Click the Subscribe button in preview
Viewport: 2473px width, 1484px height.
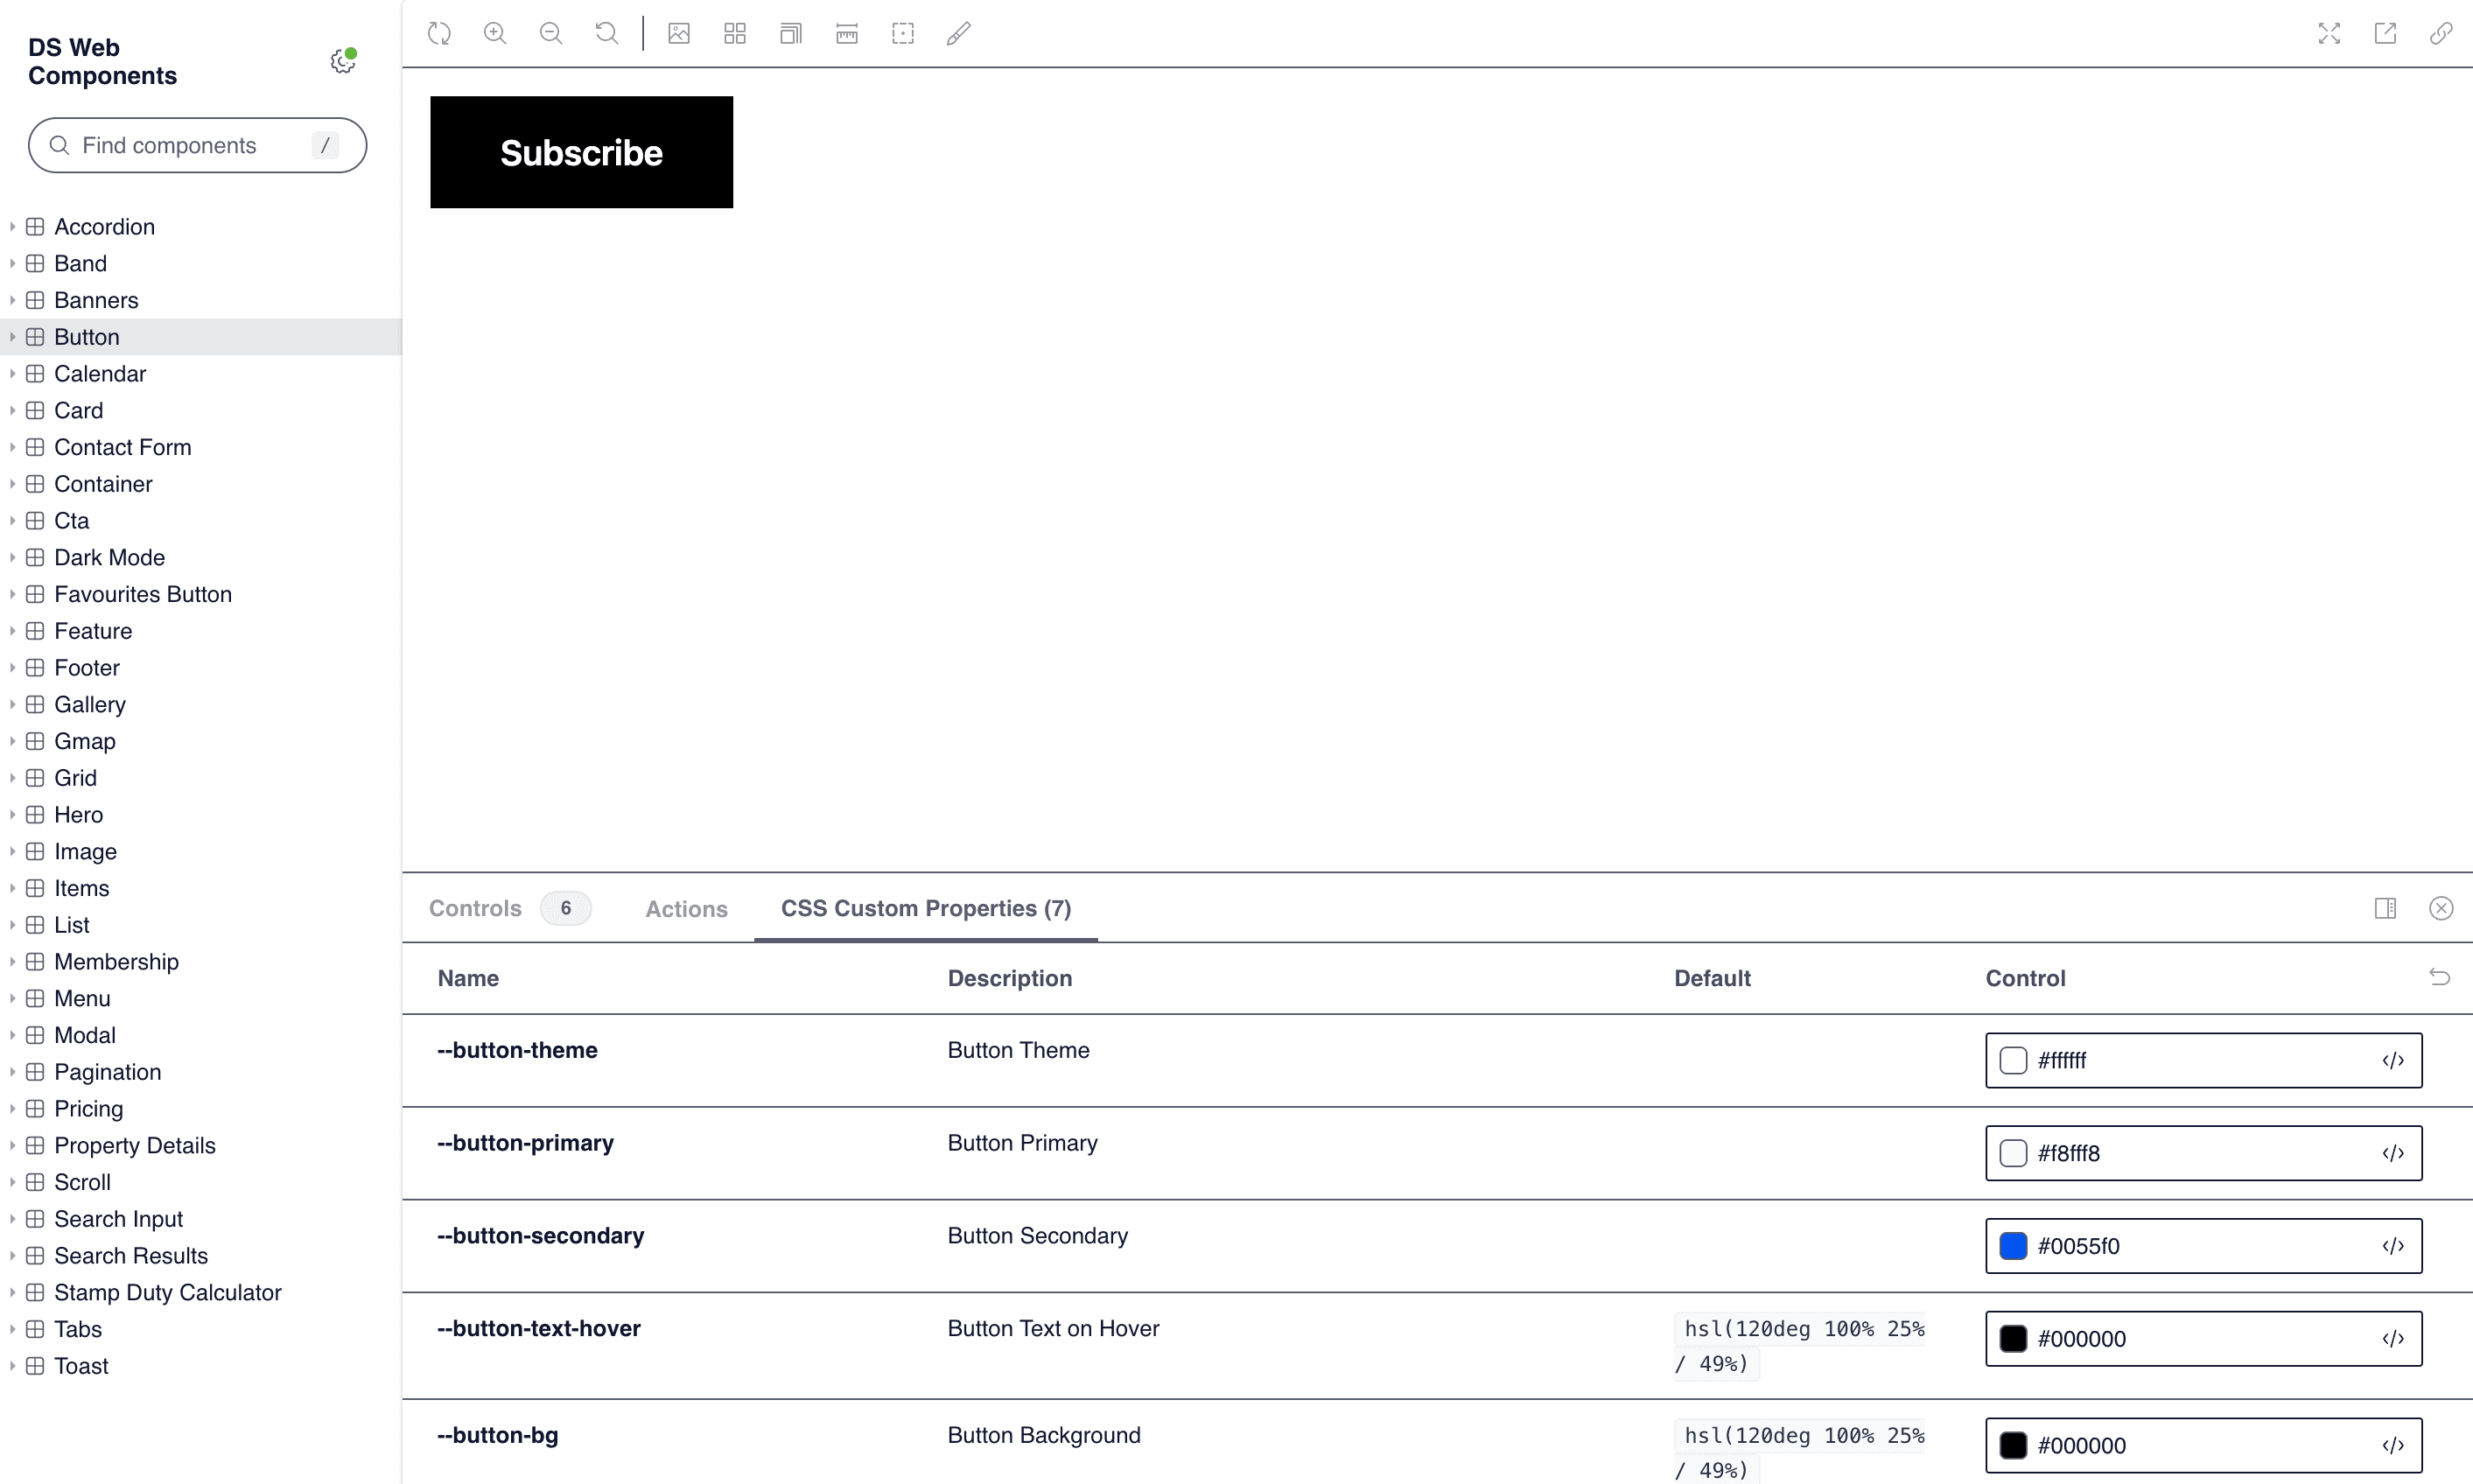pos(581,152)
